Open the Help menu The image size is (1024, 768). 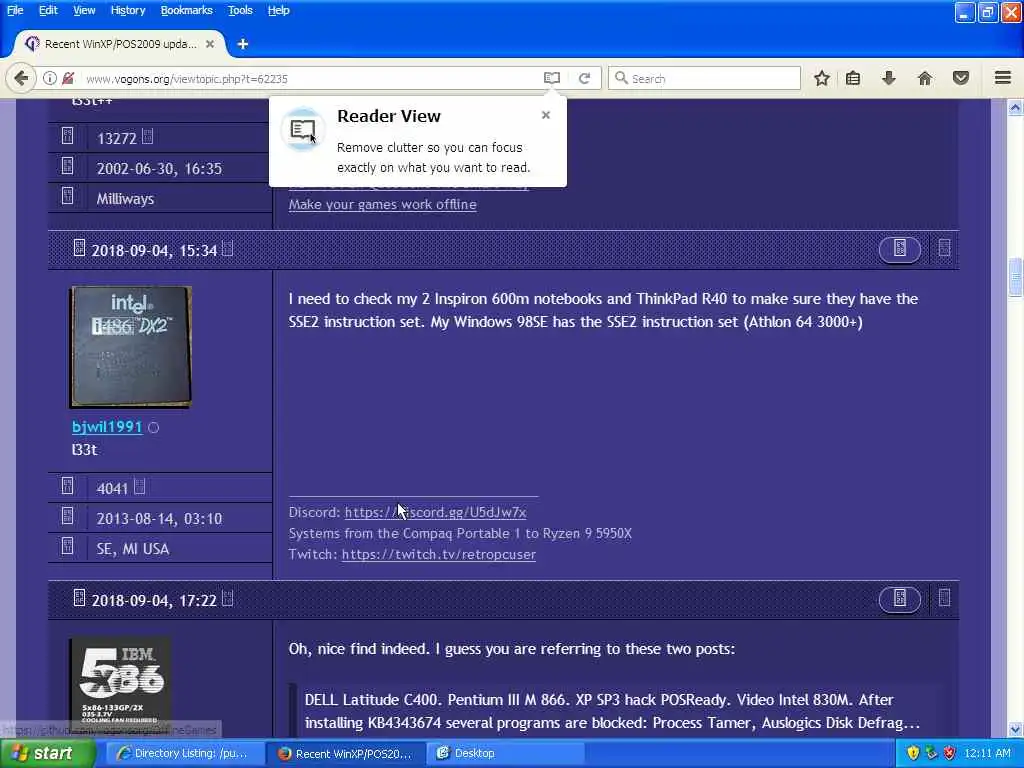tap(278, 10)
